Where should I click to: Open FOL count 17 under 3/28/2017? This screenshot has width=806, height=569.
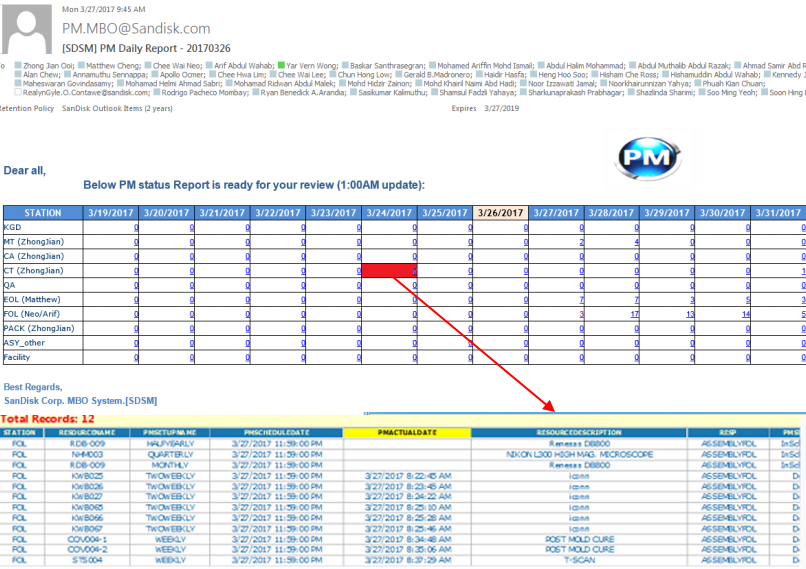tap(634, 314)
